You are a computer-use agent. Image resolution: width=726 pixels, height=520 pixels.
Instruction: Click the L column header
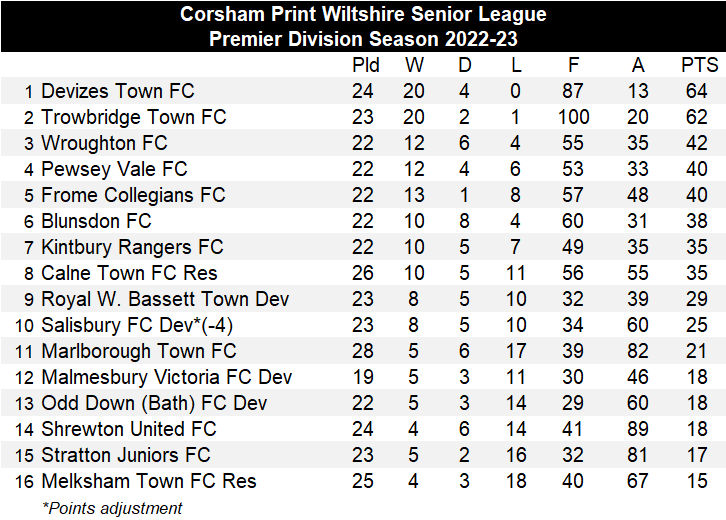tap(515, 65)
